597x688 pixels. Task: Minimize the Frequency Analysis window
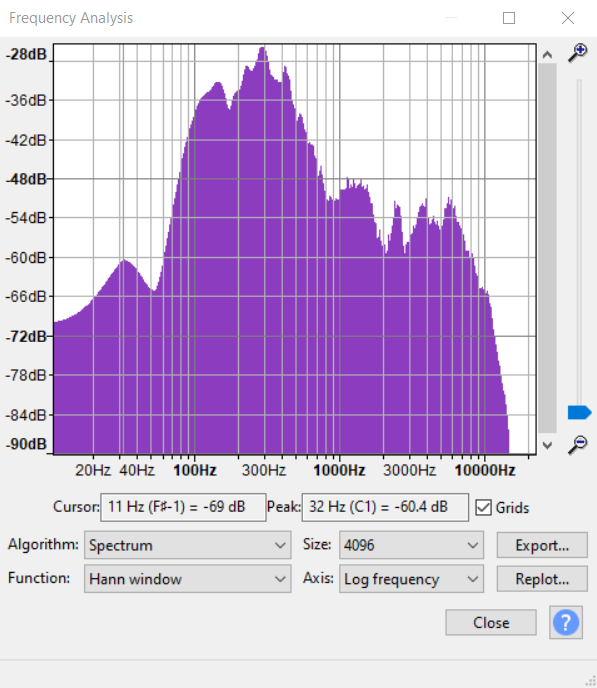coord(450,18)
